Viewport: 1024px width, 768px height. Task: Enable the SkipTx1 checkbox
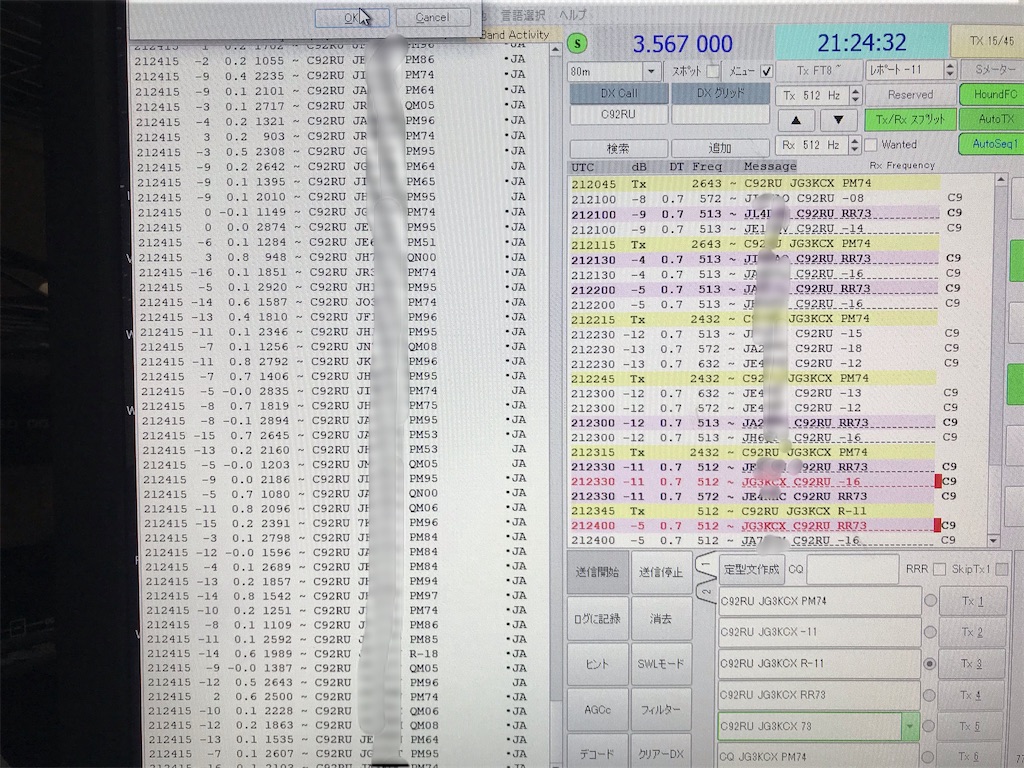[x=1002, y=569]
